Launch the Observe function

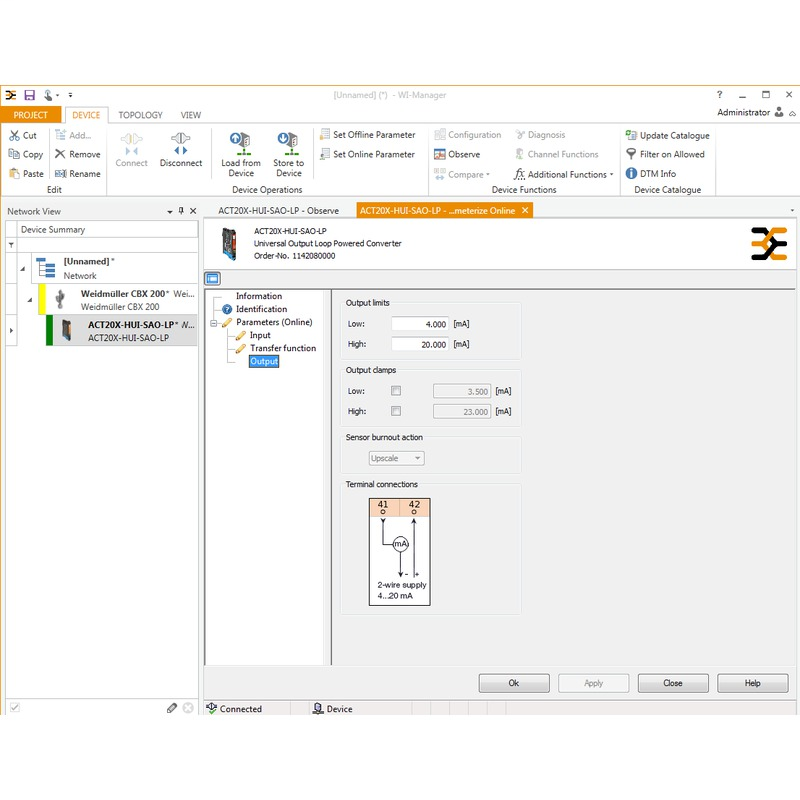coord(457,154)
